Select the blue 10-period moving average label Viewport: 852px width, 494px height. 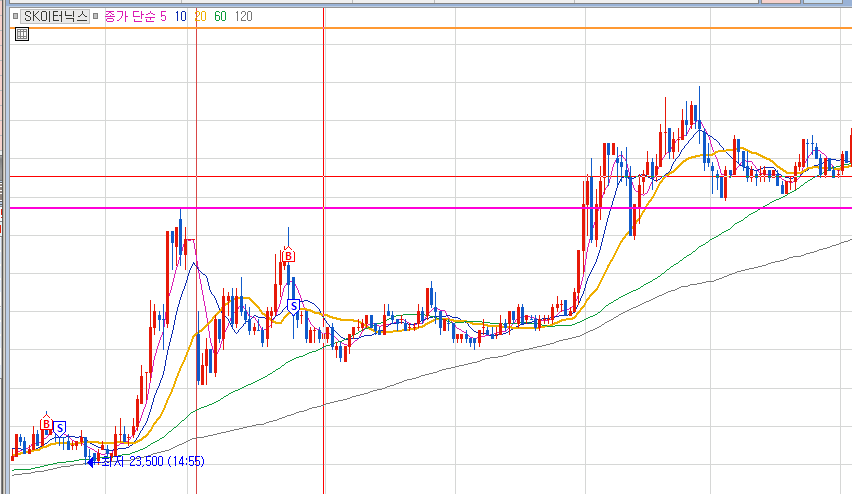[180, 16]
